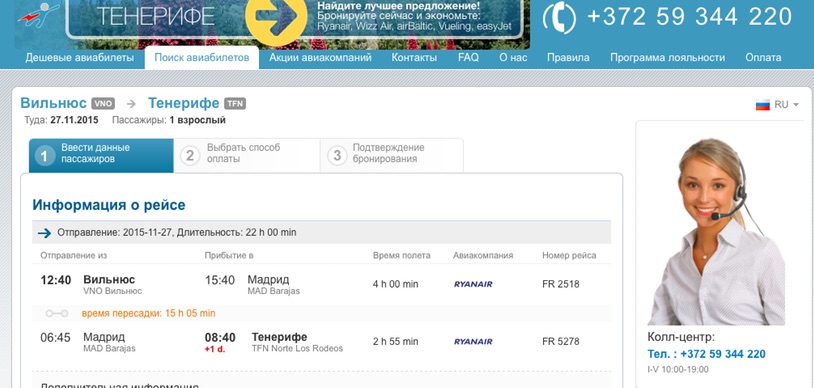
Task: Click the 4 h 00 min flight duration
Action: click(396, 284)
